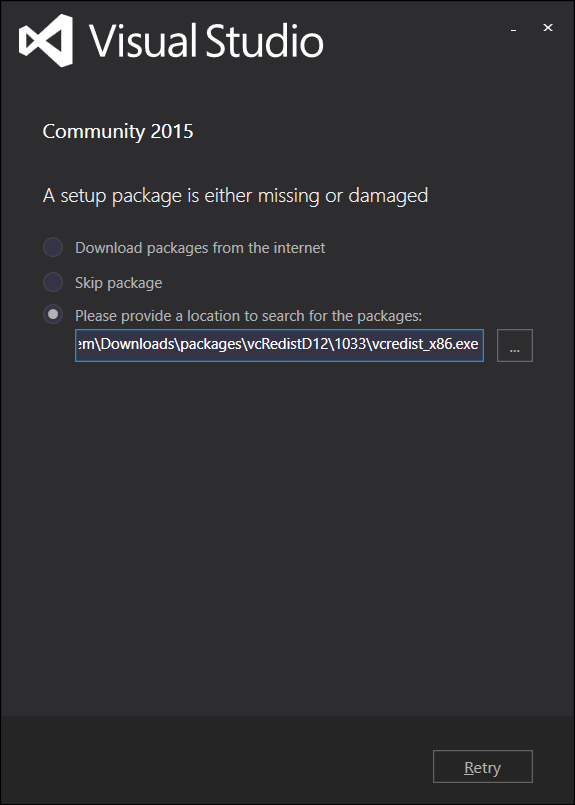Select the provide a location radio button
Viewport: 575px width, 805px height.
click(x=53, y=314)
